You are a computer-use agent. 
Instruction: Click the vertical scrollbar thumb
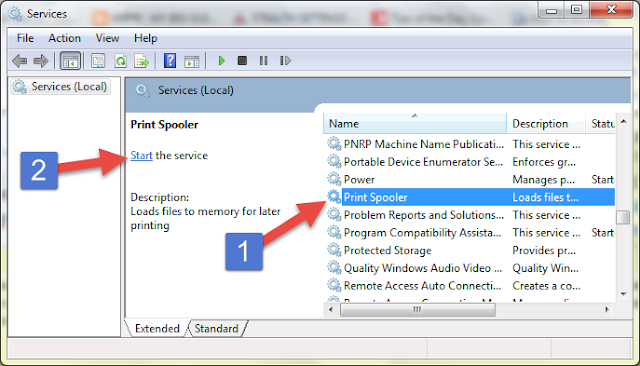tap(623, 217)
